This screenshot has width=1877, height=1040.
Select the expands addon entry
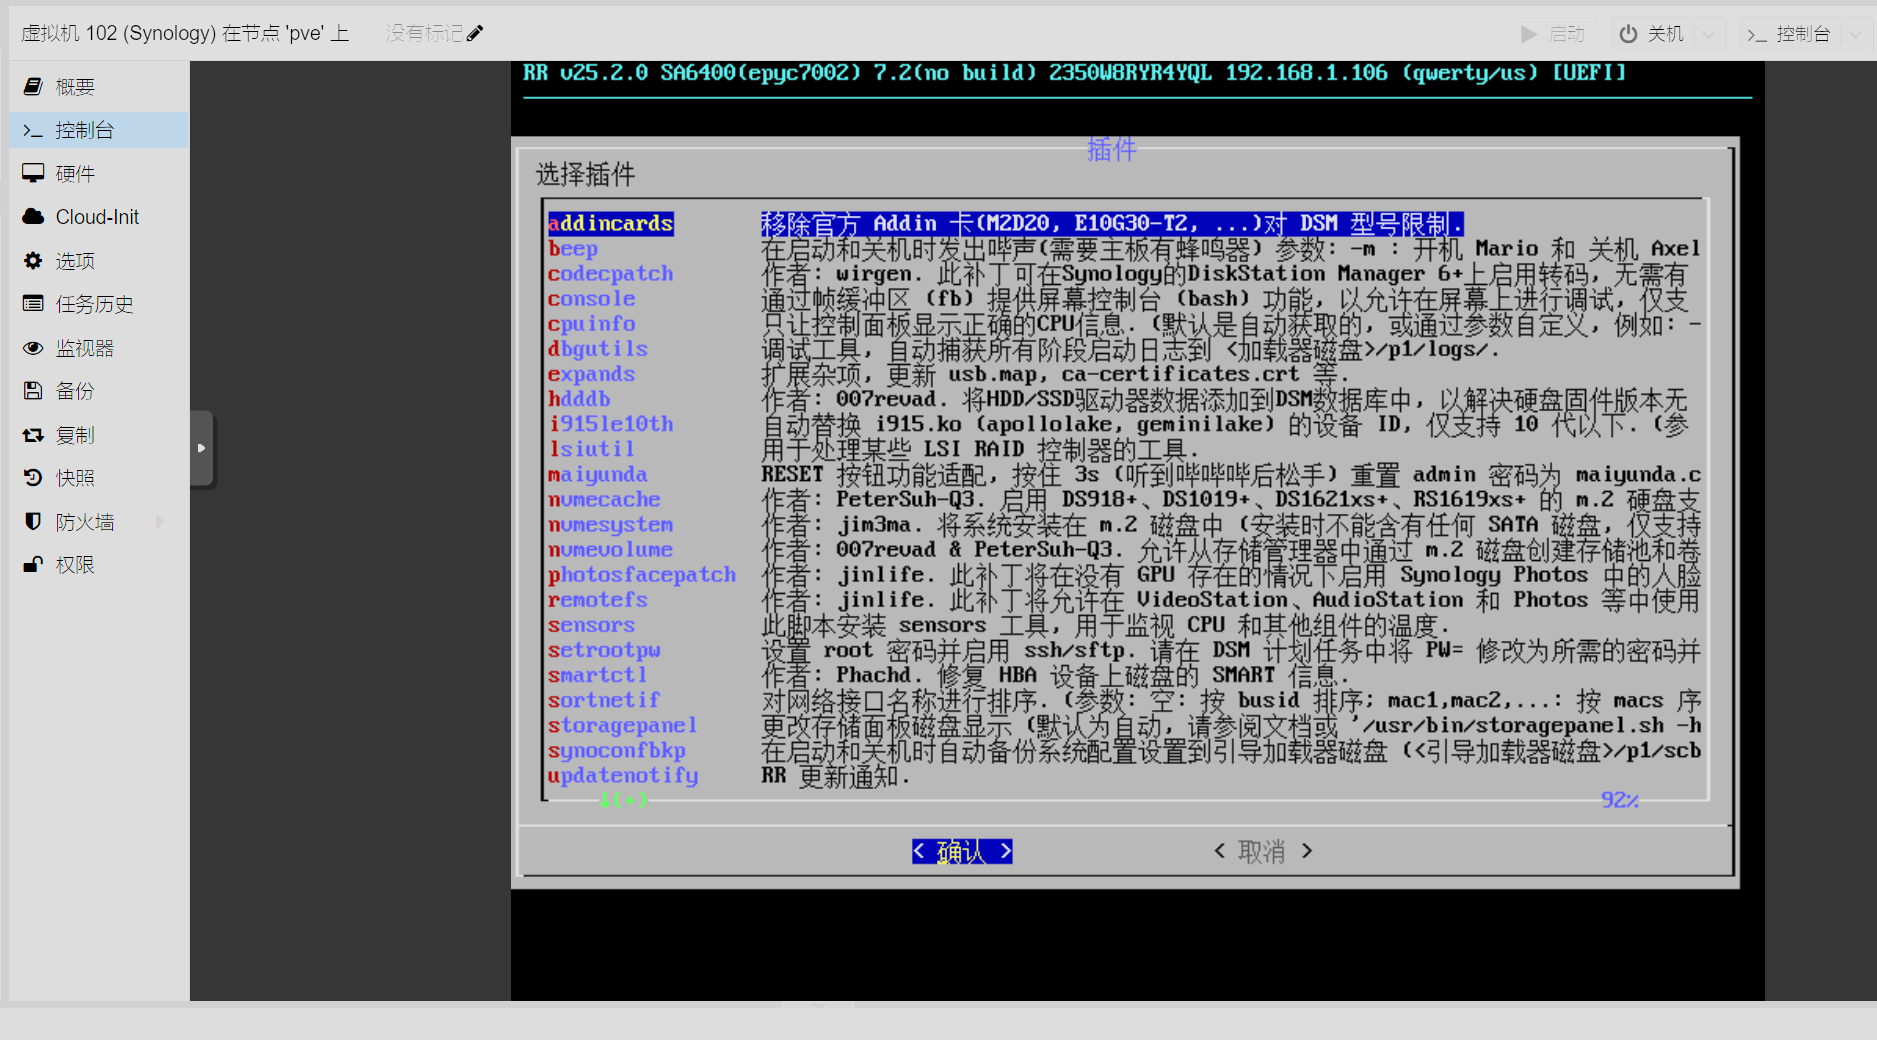click(592, 374)
